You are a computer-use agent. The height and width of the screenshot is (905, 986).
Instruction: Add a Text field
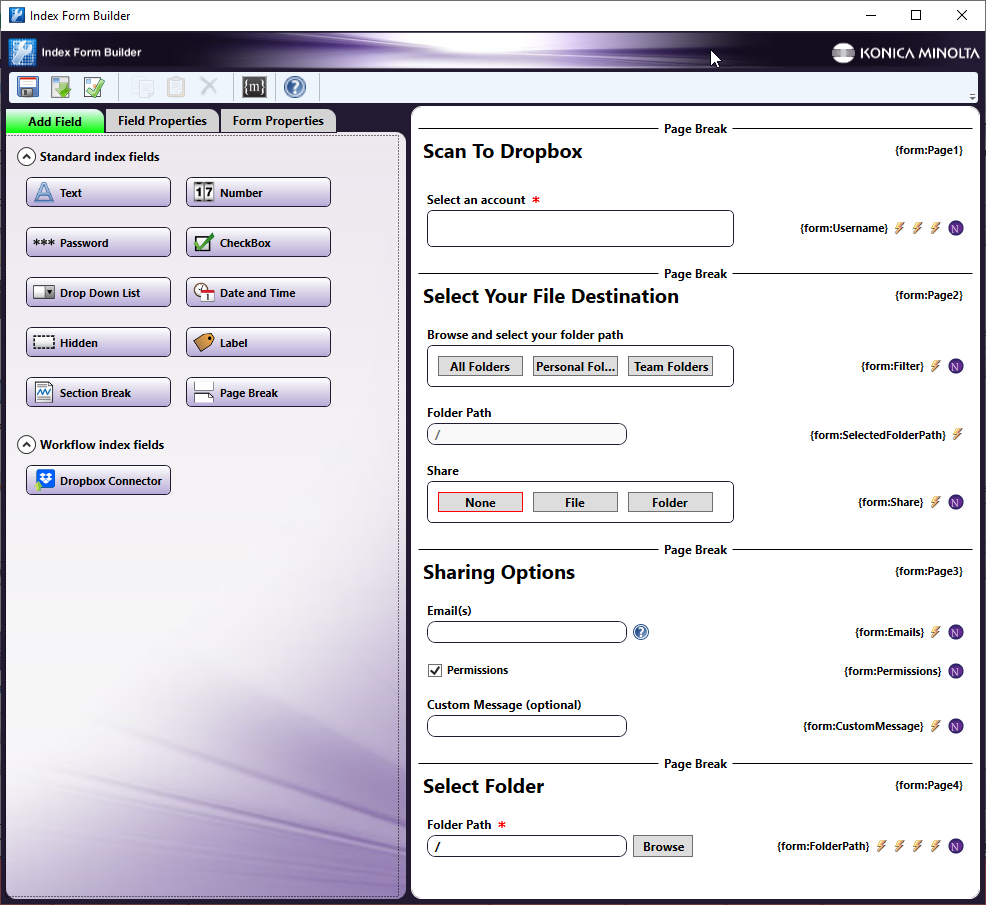[98, 192]
